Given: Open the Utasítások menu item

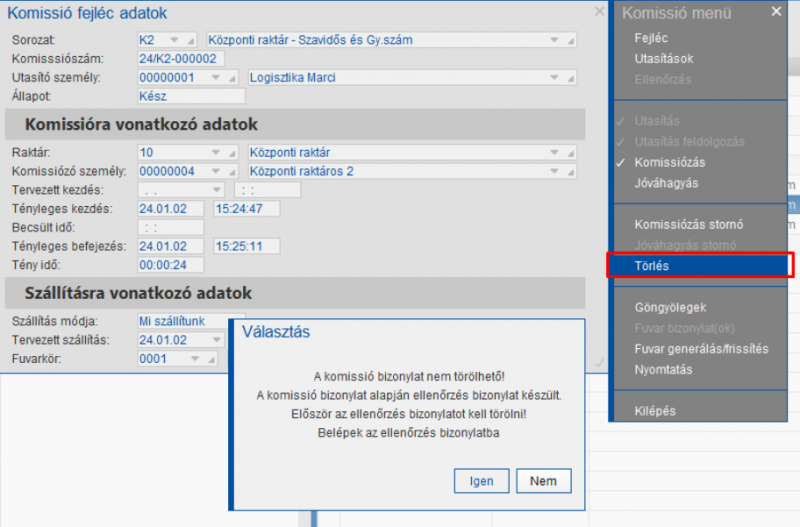Looking at the screenshot, I should [x=663, y=59].
